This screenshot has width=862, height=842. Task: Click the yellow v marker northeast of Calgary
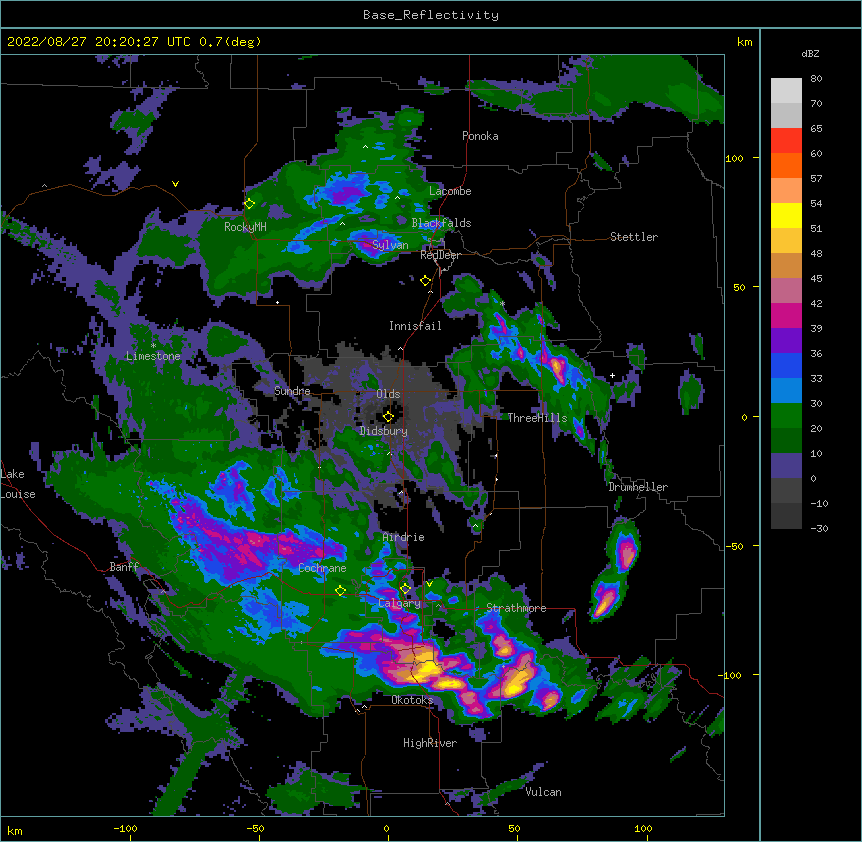pyautogui.click(x=429, y=584)
